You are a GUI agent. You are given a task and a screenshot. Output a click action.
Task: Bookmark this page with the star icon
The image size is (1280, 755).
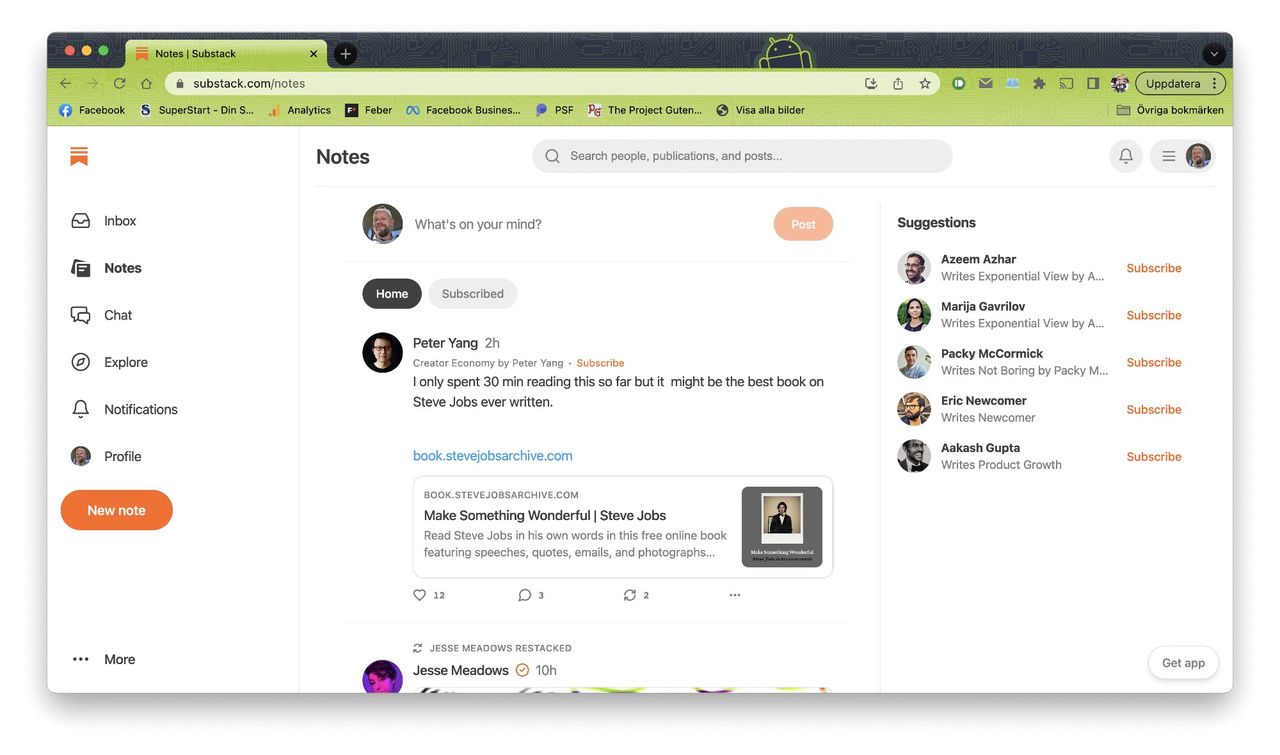[925, 84]
